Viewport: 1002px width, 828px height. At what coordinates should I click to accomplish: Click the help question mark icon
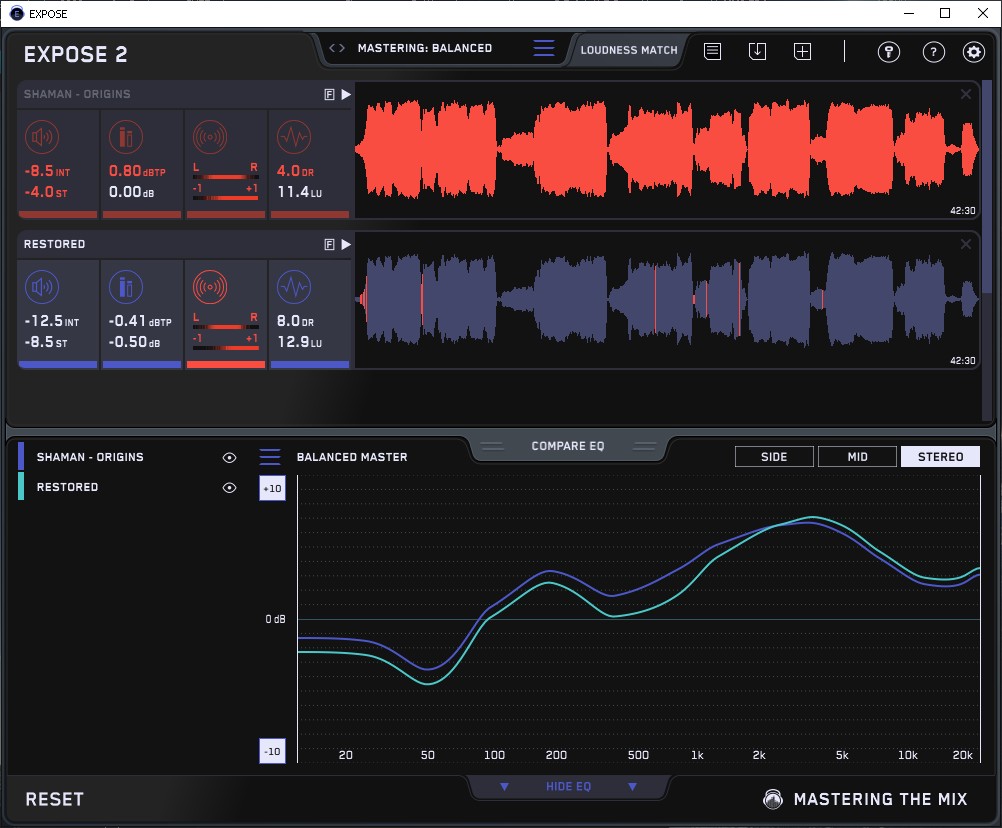[933, 52]
